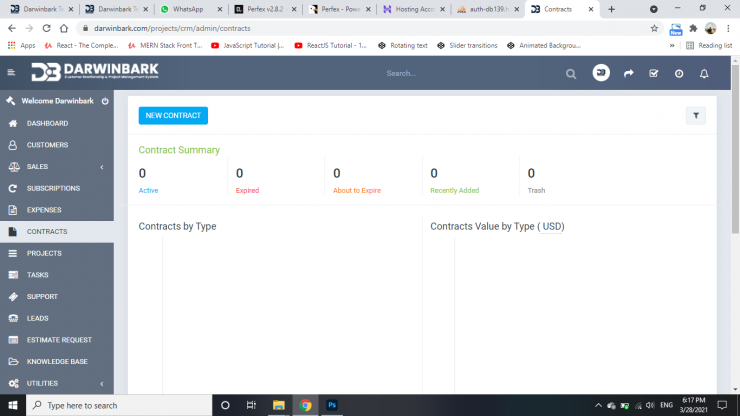Image resolution: width=740 pixels, height=416 pixels.
Task: Click the Contracts file icon
Action: click(13, 231)
